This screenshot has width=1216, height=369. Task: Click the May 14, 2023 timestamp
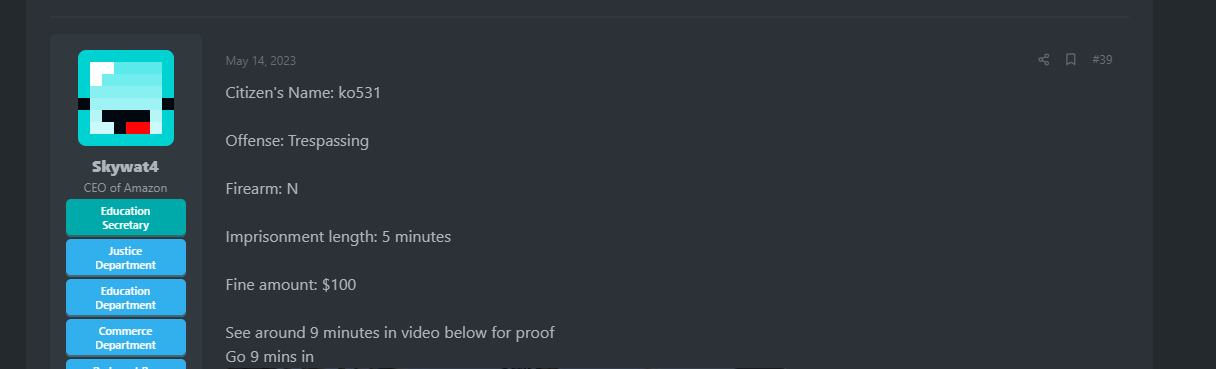[261, 61]
